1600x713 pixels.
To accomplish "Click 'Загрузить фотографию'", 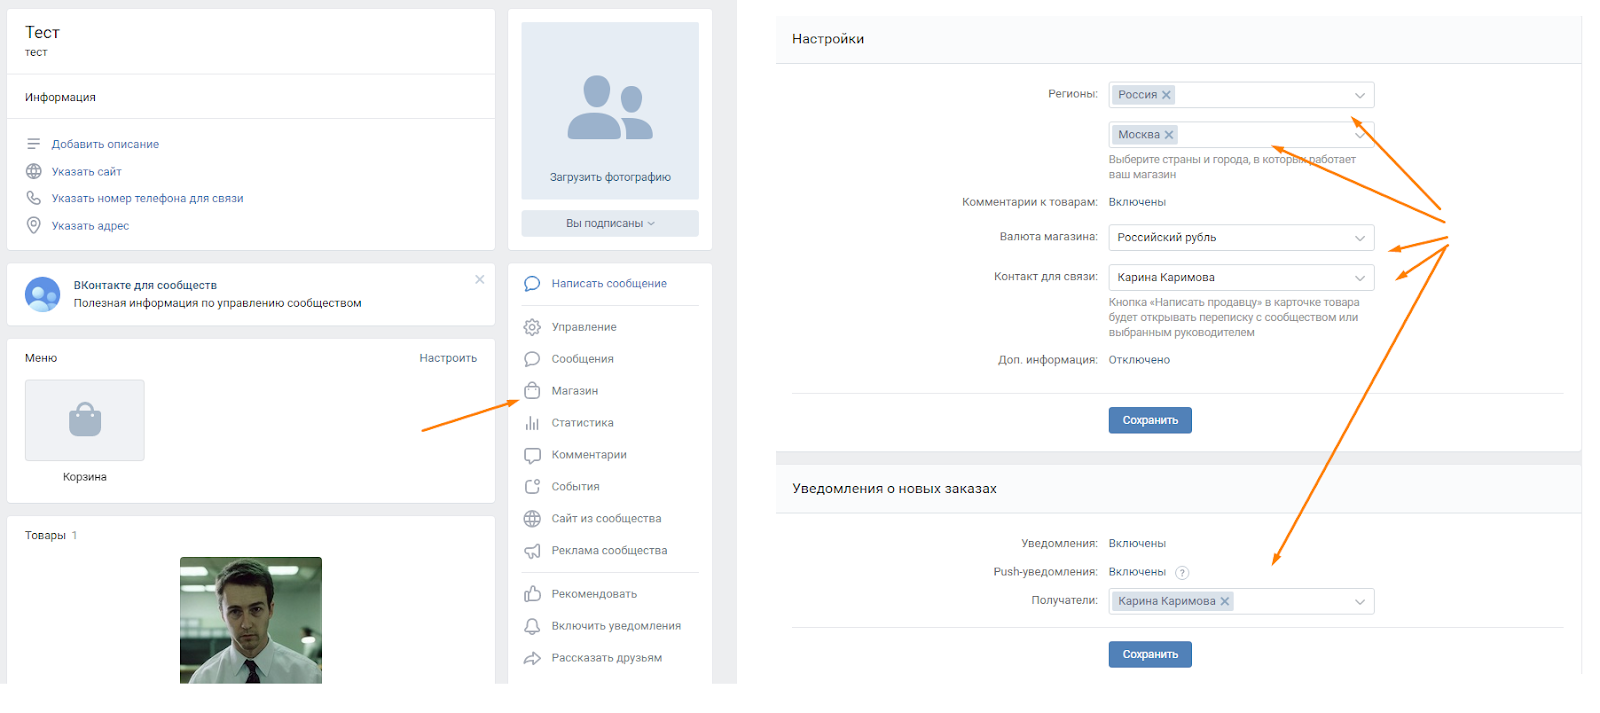I will point(610,177).
